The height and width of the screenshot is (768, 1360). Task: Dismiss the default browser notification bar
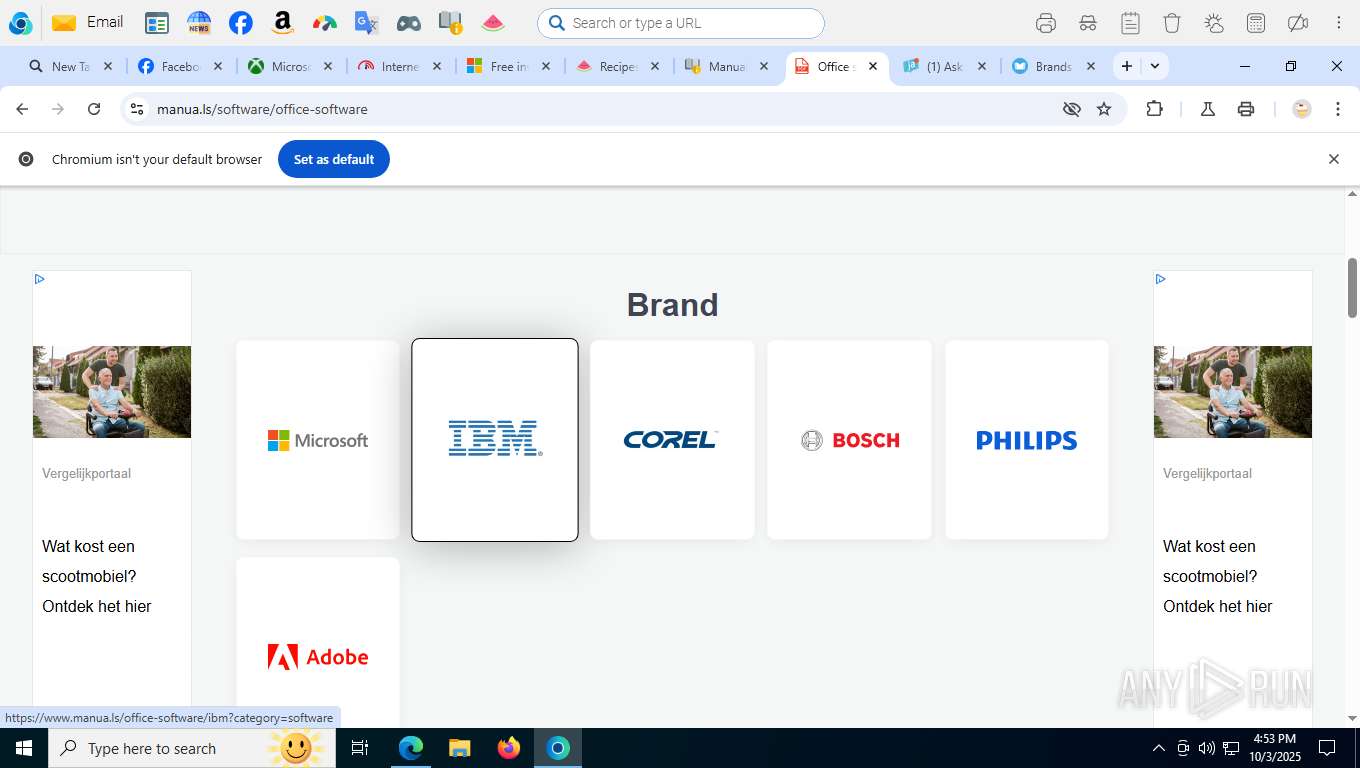click(x=1333, y=159)
